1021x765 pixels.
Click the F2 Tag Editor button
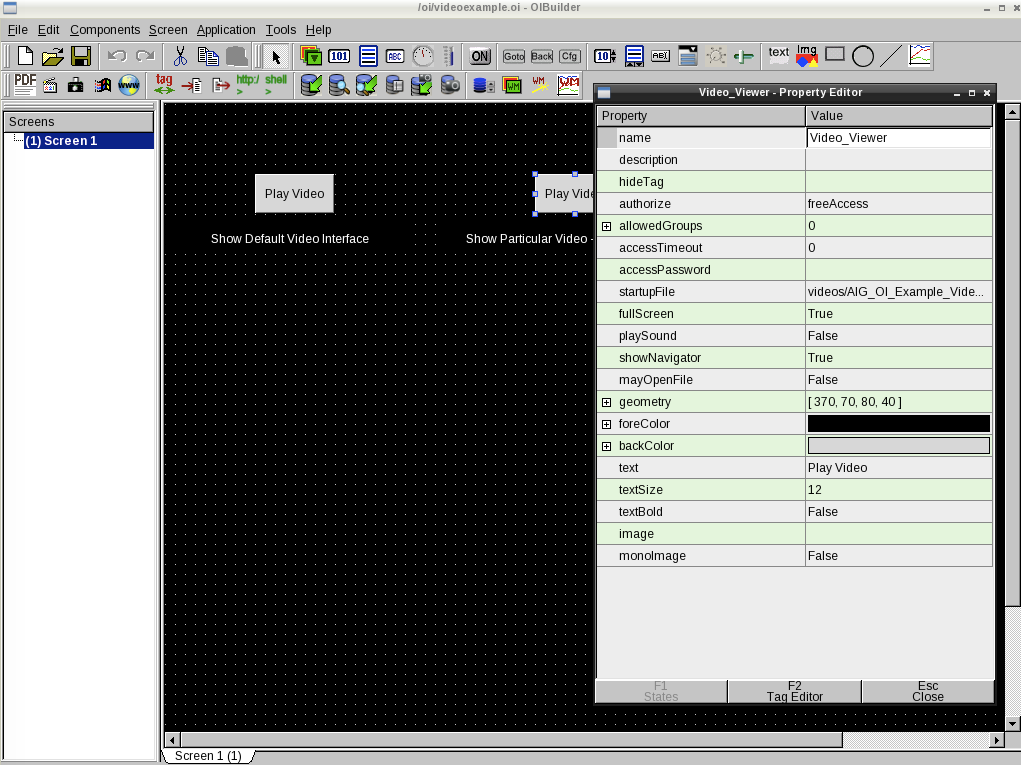click(x=794, y=691)
